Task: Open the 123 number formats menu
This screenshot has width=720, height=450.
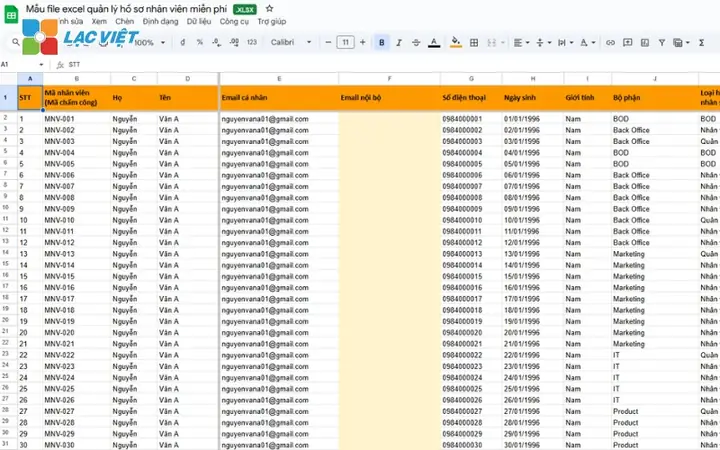Action: click(x=252, y=42)
